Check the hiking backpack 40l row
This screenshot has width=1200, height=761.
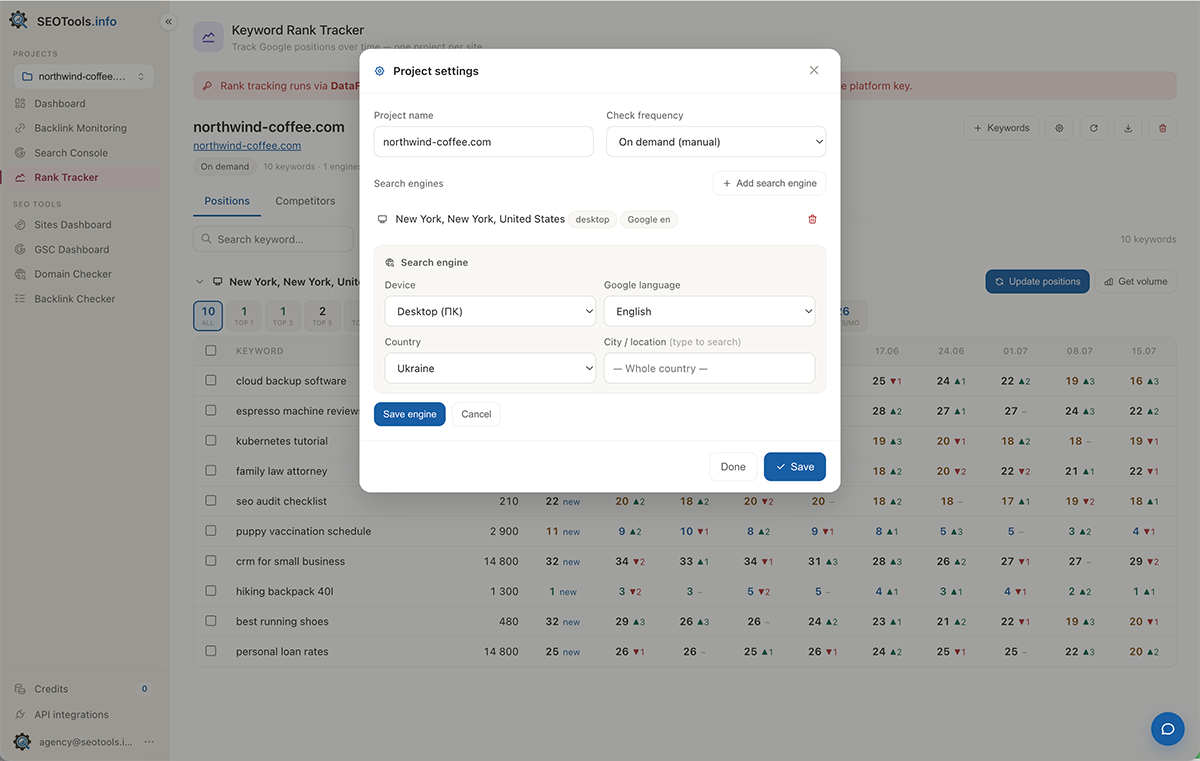[x=211, y=591]
